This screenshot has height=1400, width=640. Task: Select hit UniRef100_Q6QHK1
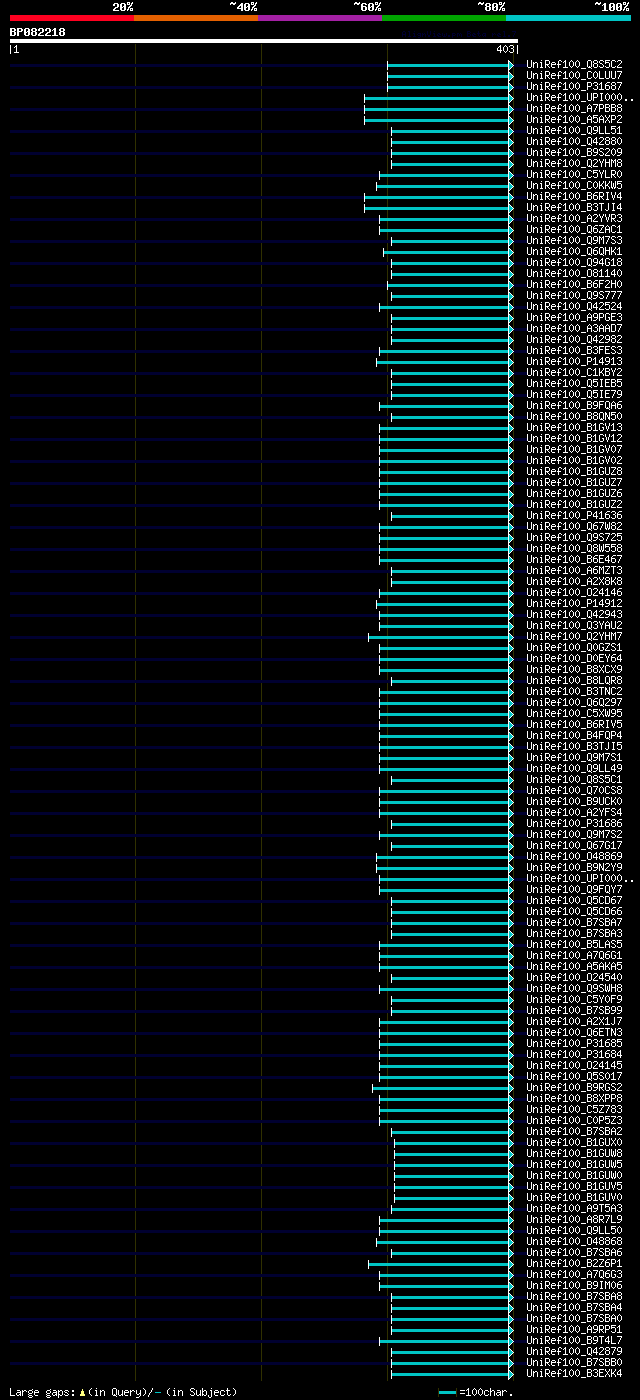click(x=574, y=251)
